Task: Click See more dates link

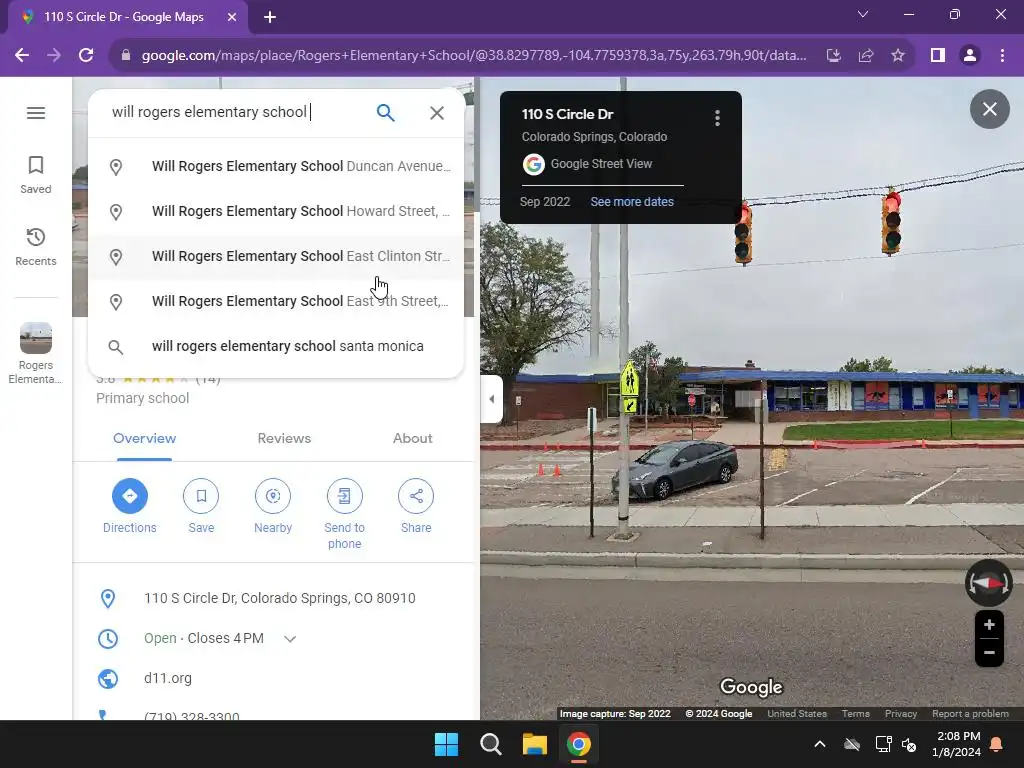Action: click(x=632, y=202)
